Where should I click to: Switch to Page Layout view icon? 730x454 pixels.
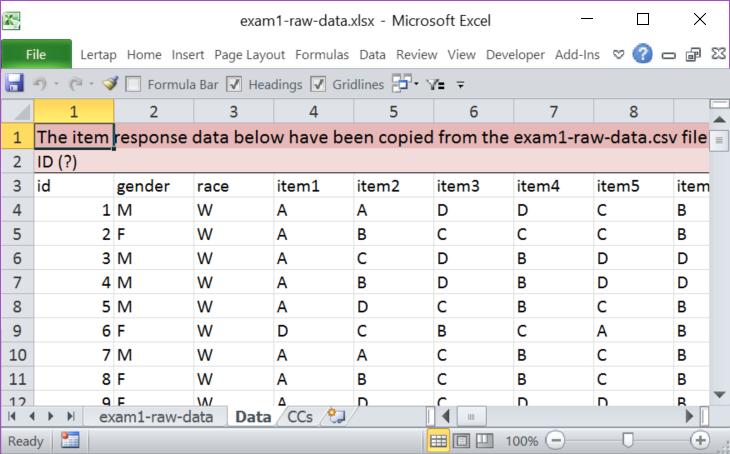coord(461,440)
